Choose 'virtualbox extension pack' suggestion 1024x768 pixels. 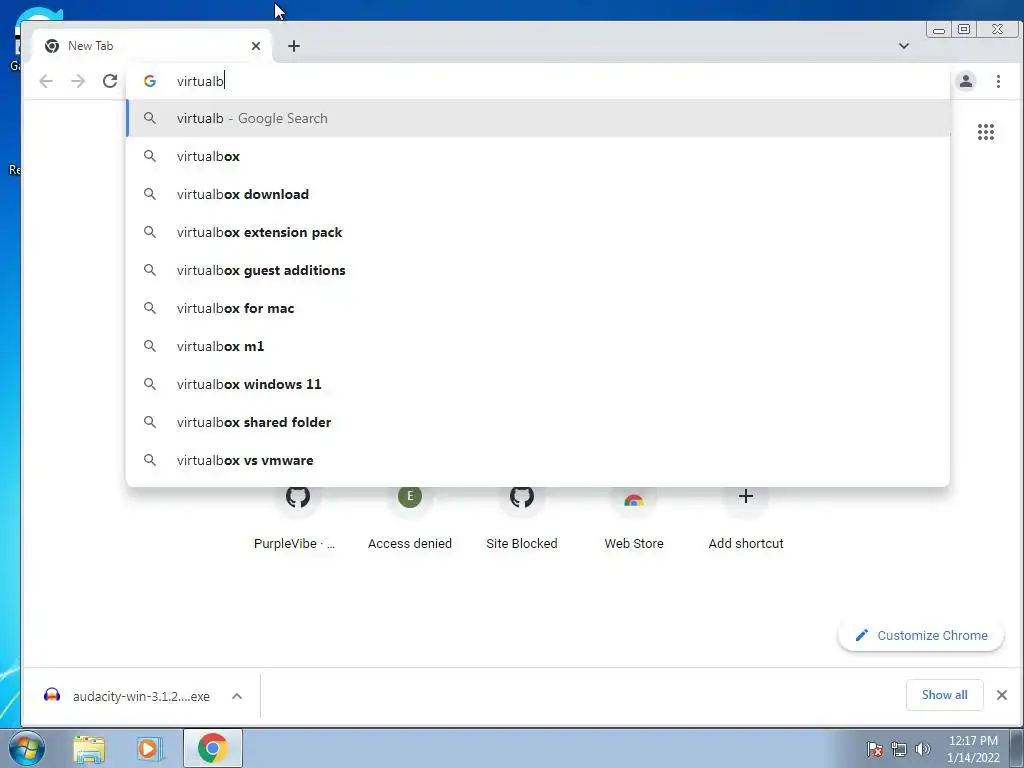(x=538, y=232)
